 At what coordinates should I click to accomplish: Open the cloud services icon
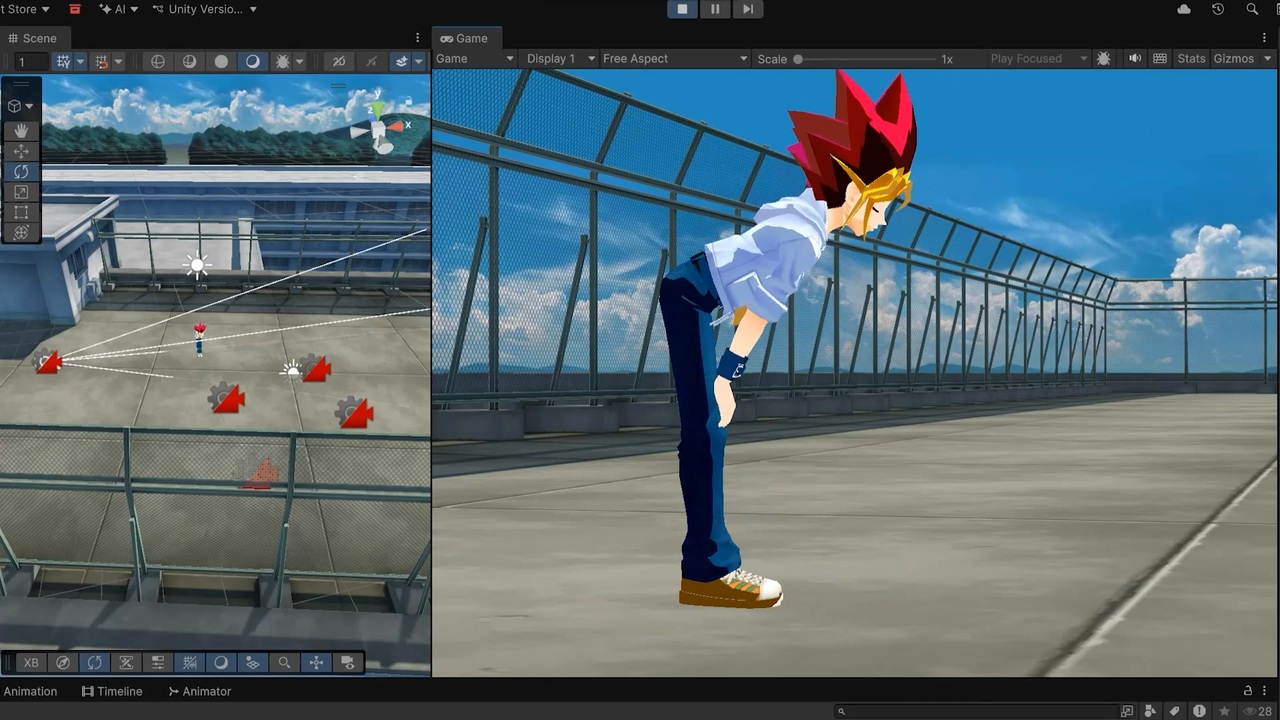(x=1184, y=9)
